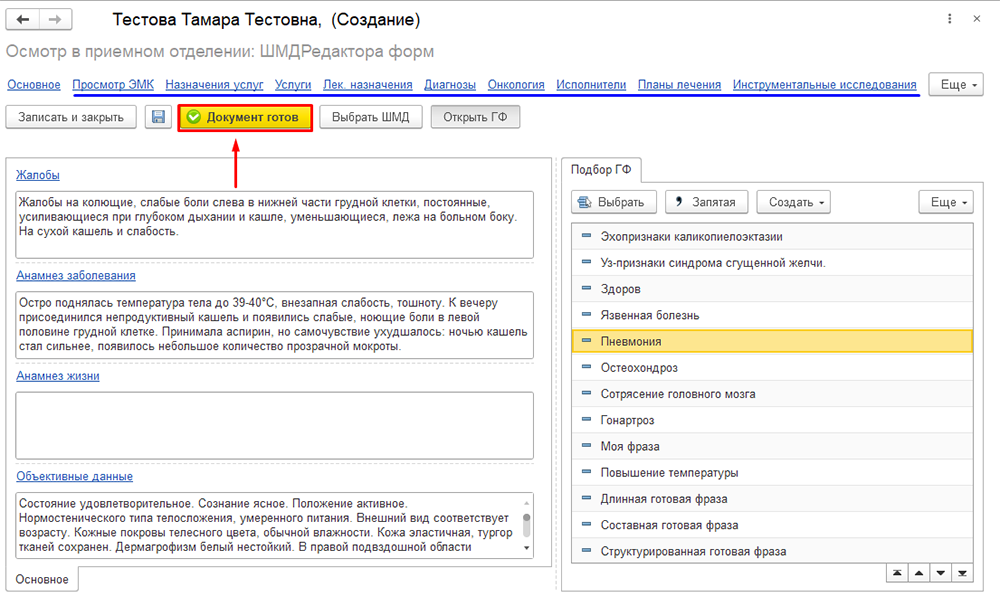Insert a comma with Запятая button
The image size is (1000, 596).
(707, 202)
